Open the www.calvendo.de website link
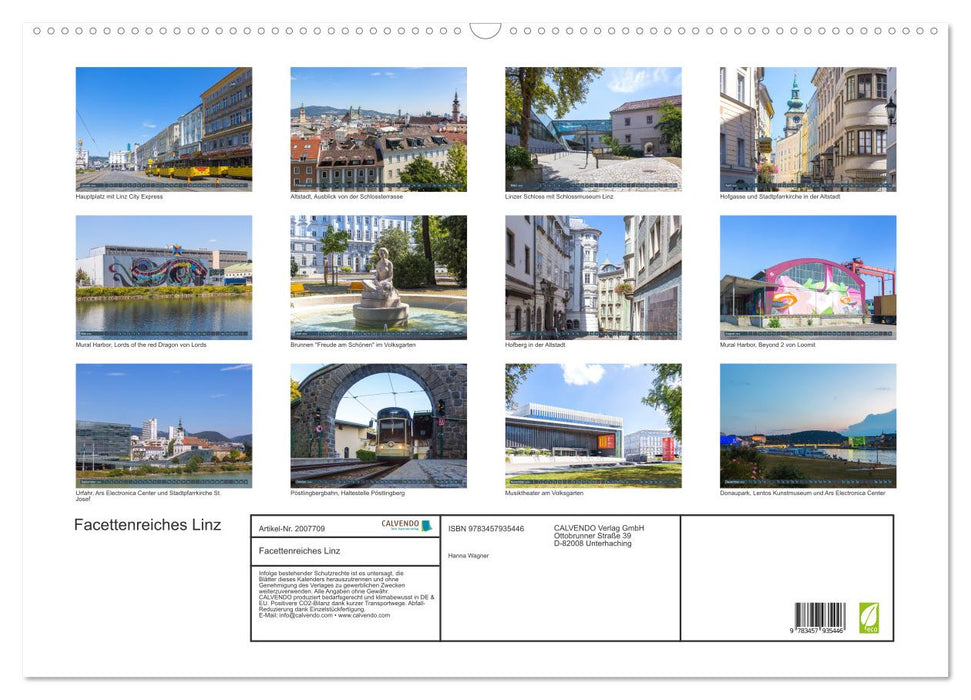 point(363,616)
